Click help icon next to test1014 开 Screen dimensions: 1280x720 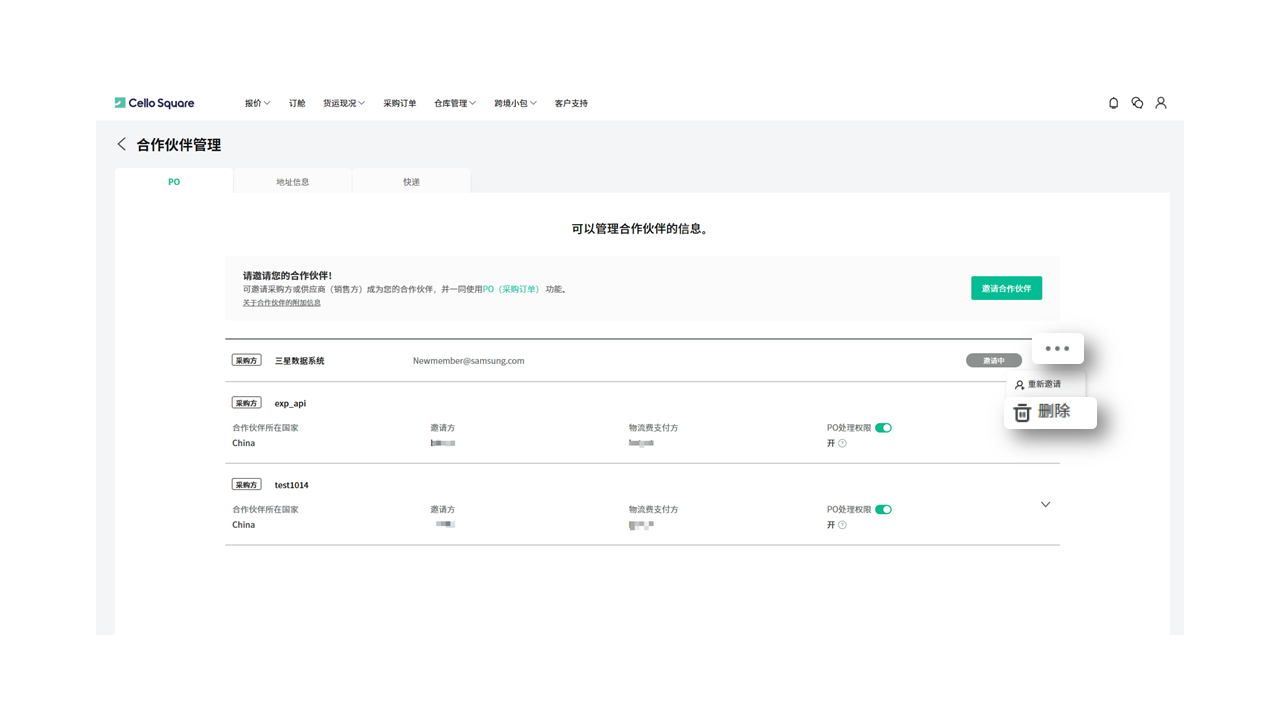pyautogui.click(x=842, y=525)
